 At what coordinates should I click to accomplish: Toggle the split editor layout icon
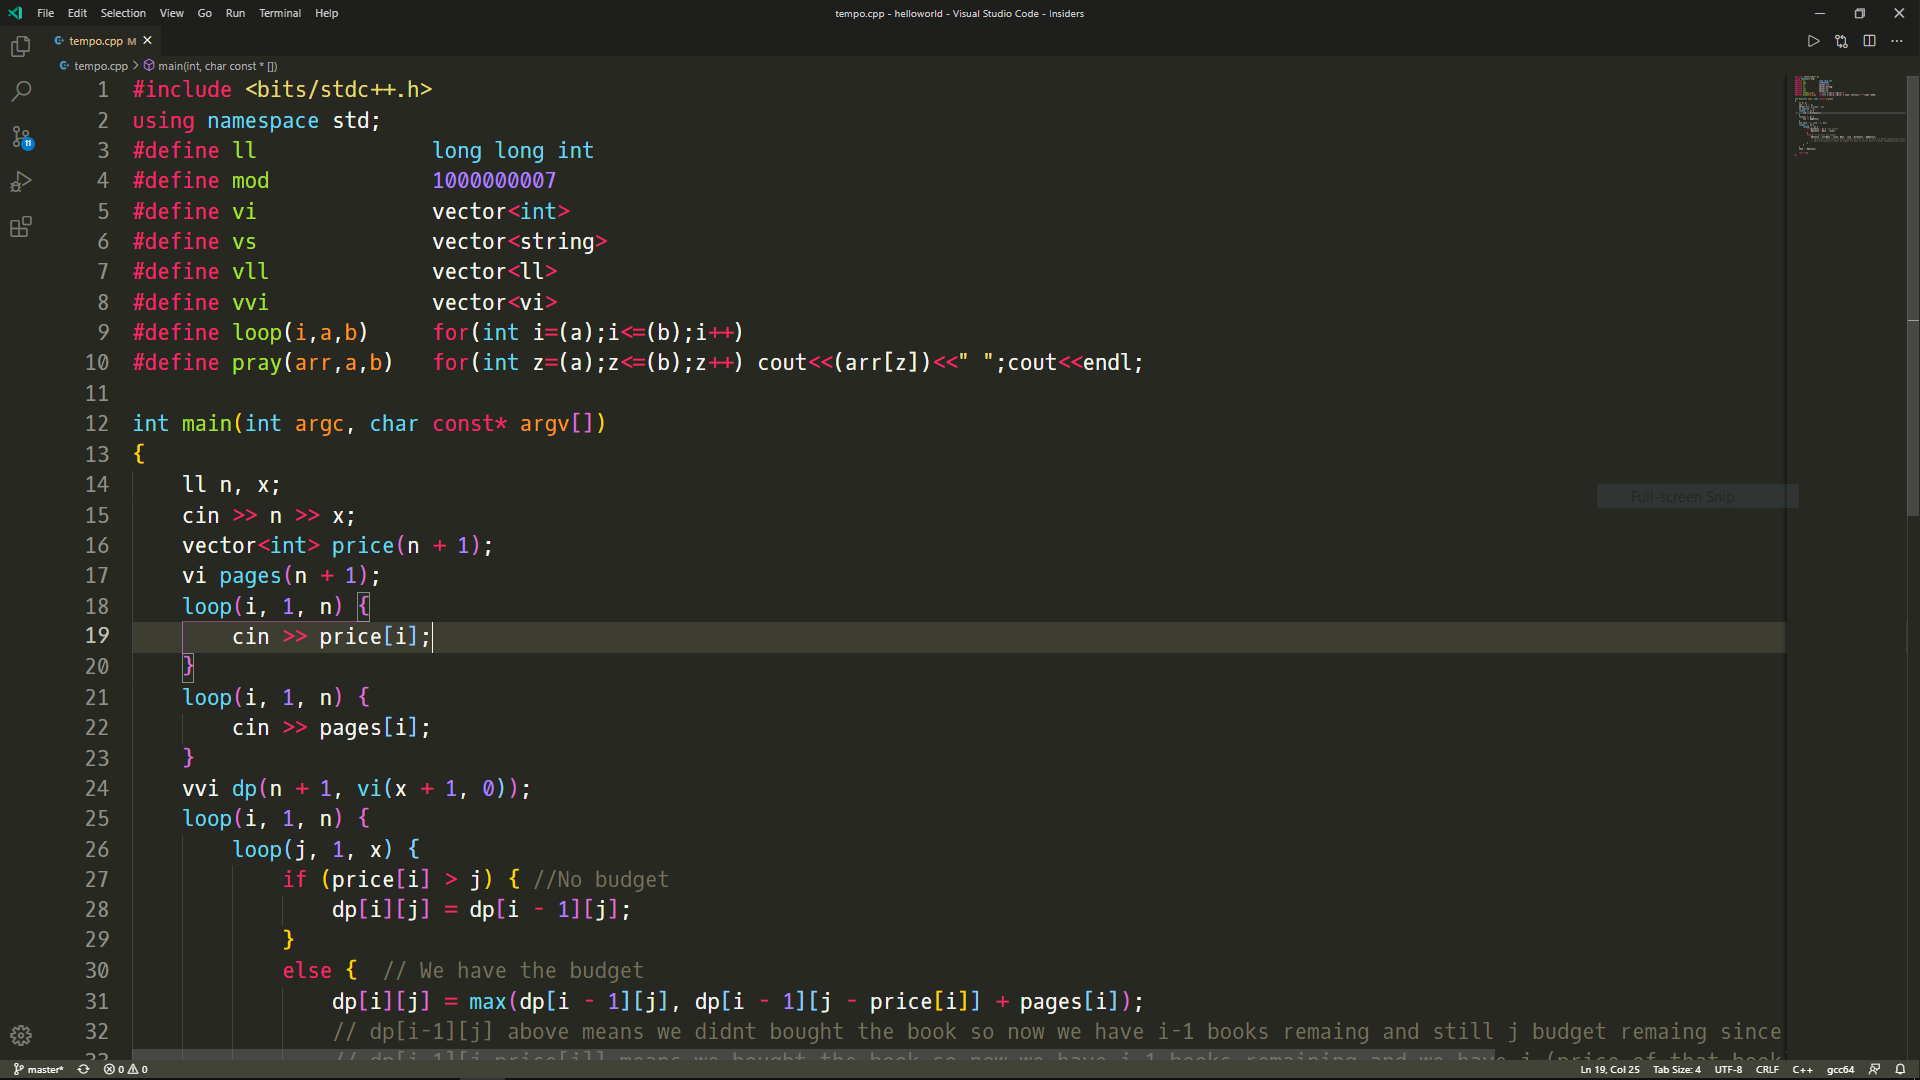[x=1869, y=41]
